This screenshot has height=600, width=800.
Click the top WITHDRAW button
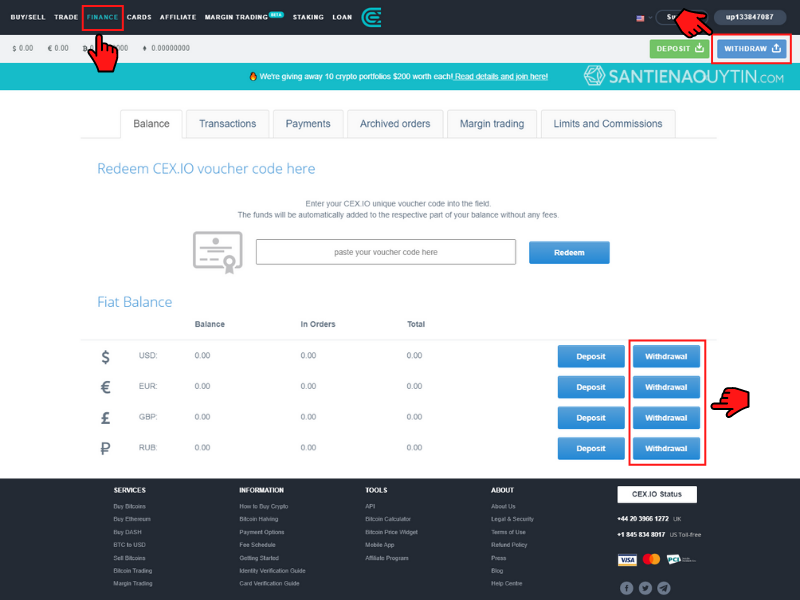click(752, 49)
